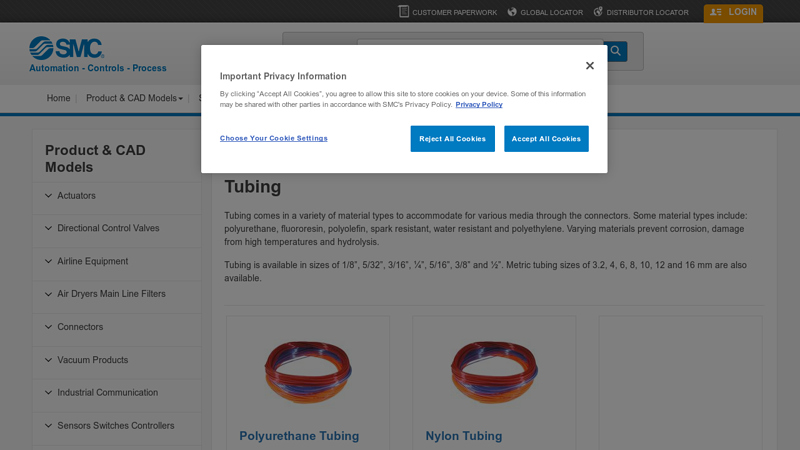This screenshot has height=450, width=800.
Task: Open the Nylon Tubing product link
Action: click(x=464, y=436)
